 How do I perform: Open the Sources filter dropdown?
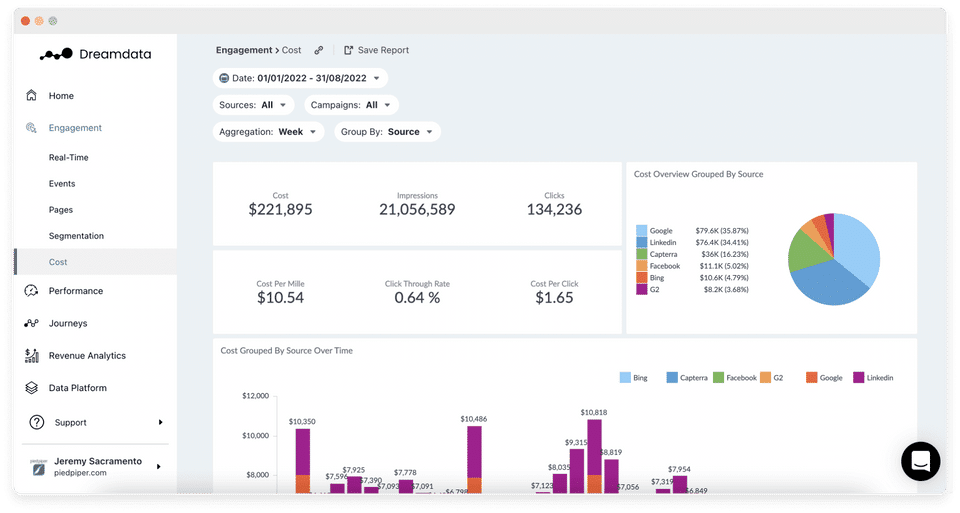pos(253,105)
